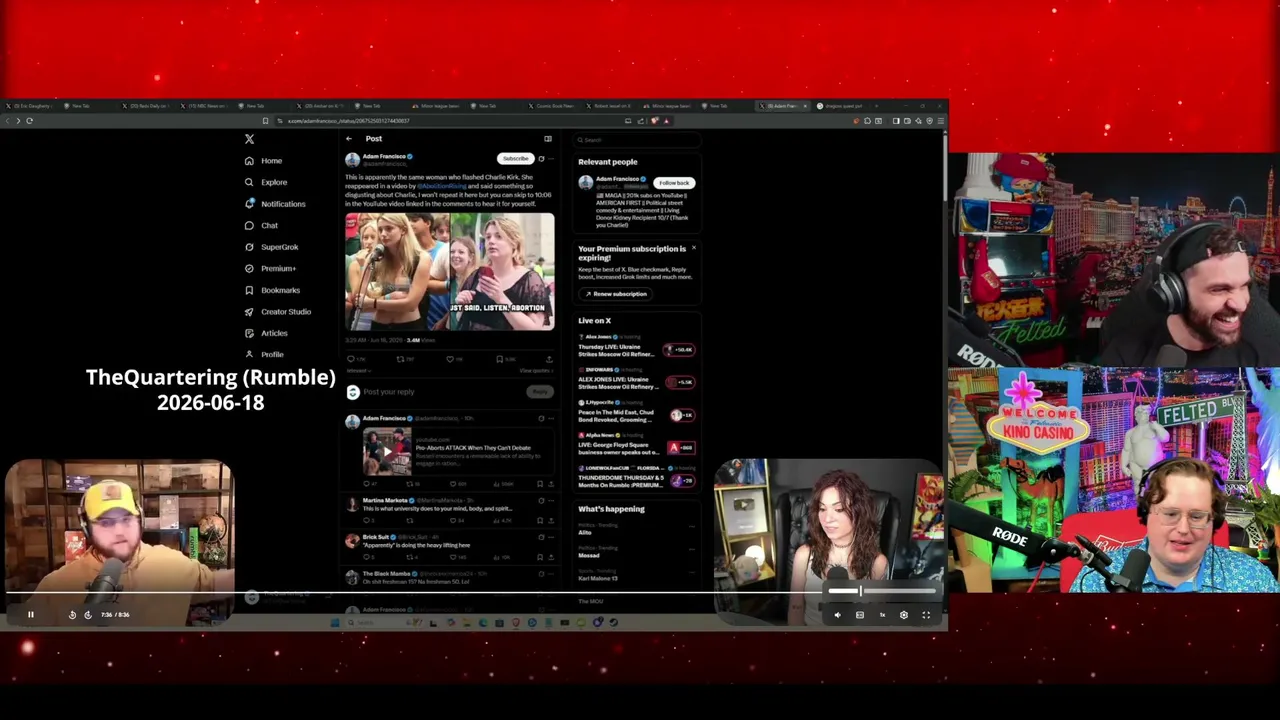The image size is (1280, 720).
Task: Enter fullscreen in the video player
Action: [x=926, y=615]
